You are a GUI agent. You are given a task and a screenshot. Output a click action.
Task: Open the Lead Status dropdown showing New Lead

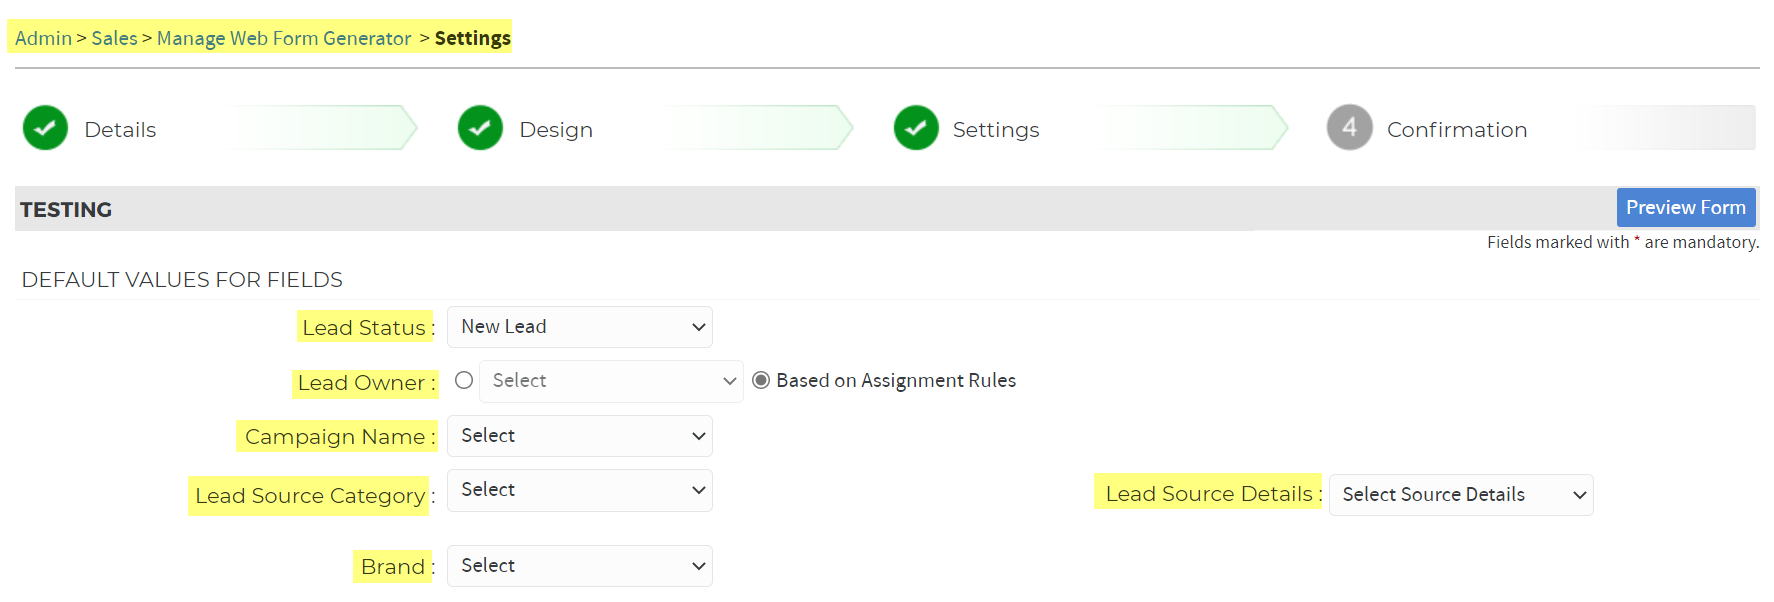pos(580,327)
